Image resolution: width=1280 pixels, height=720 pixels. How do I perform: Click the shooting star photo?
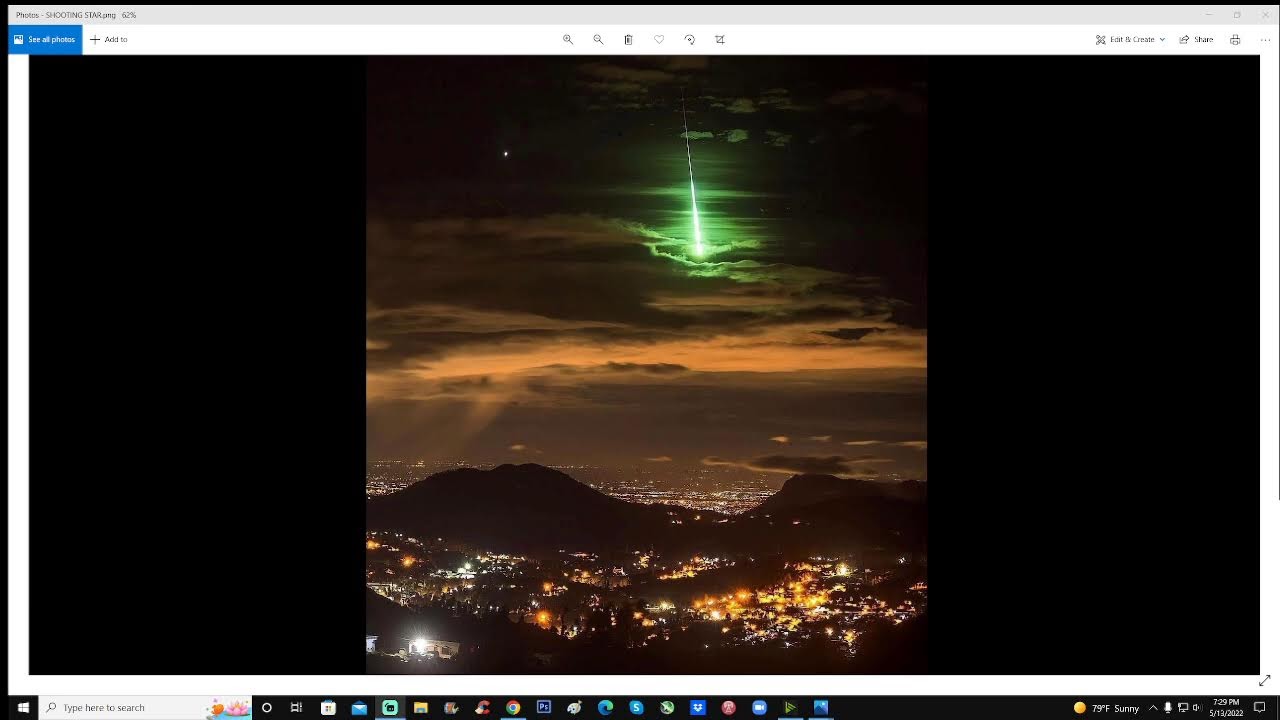tap(646, 365)
